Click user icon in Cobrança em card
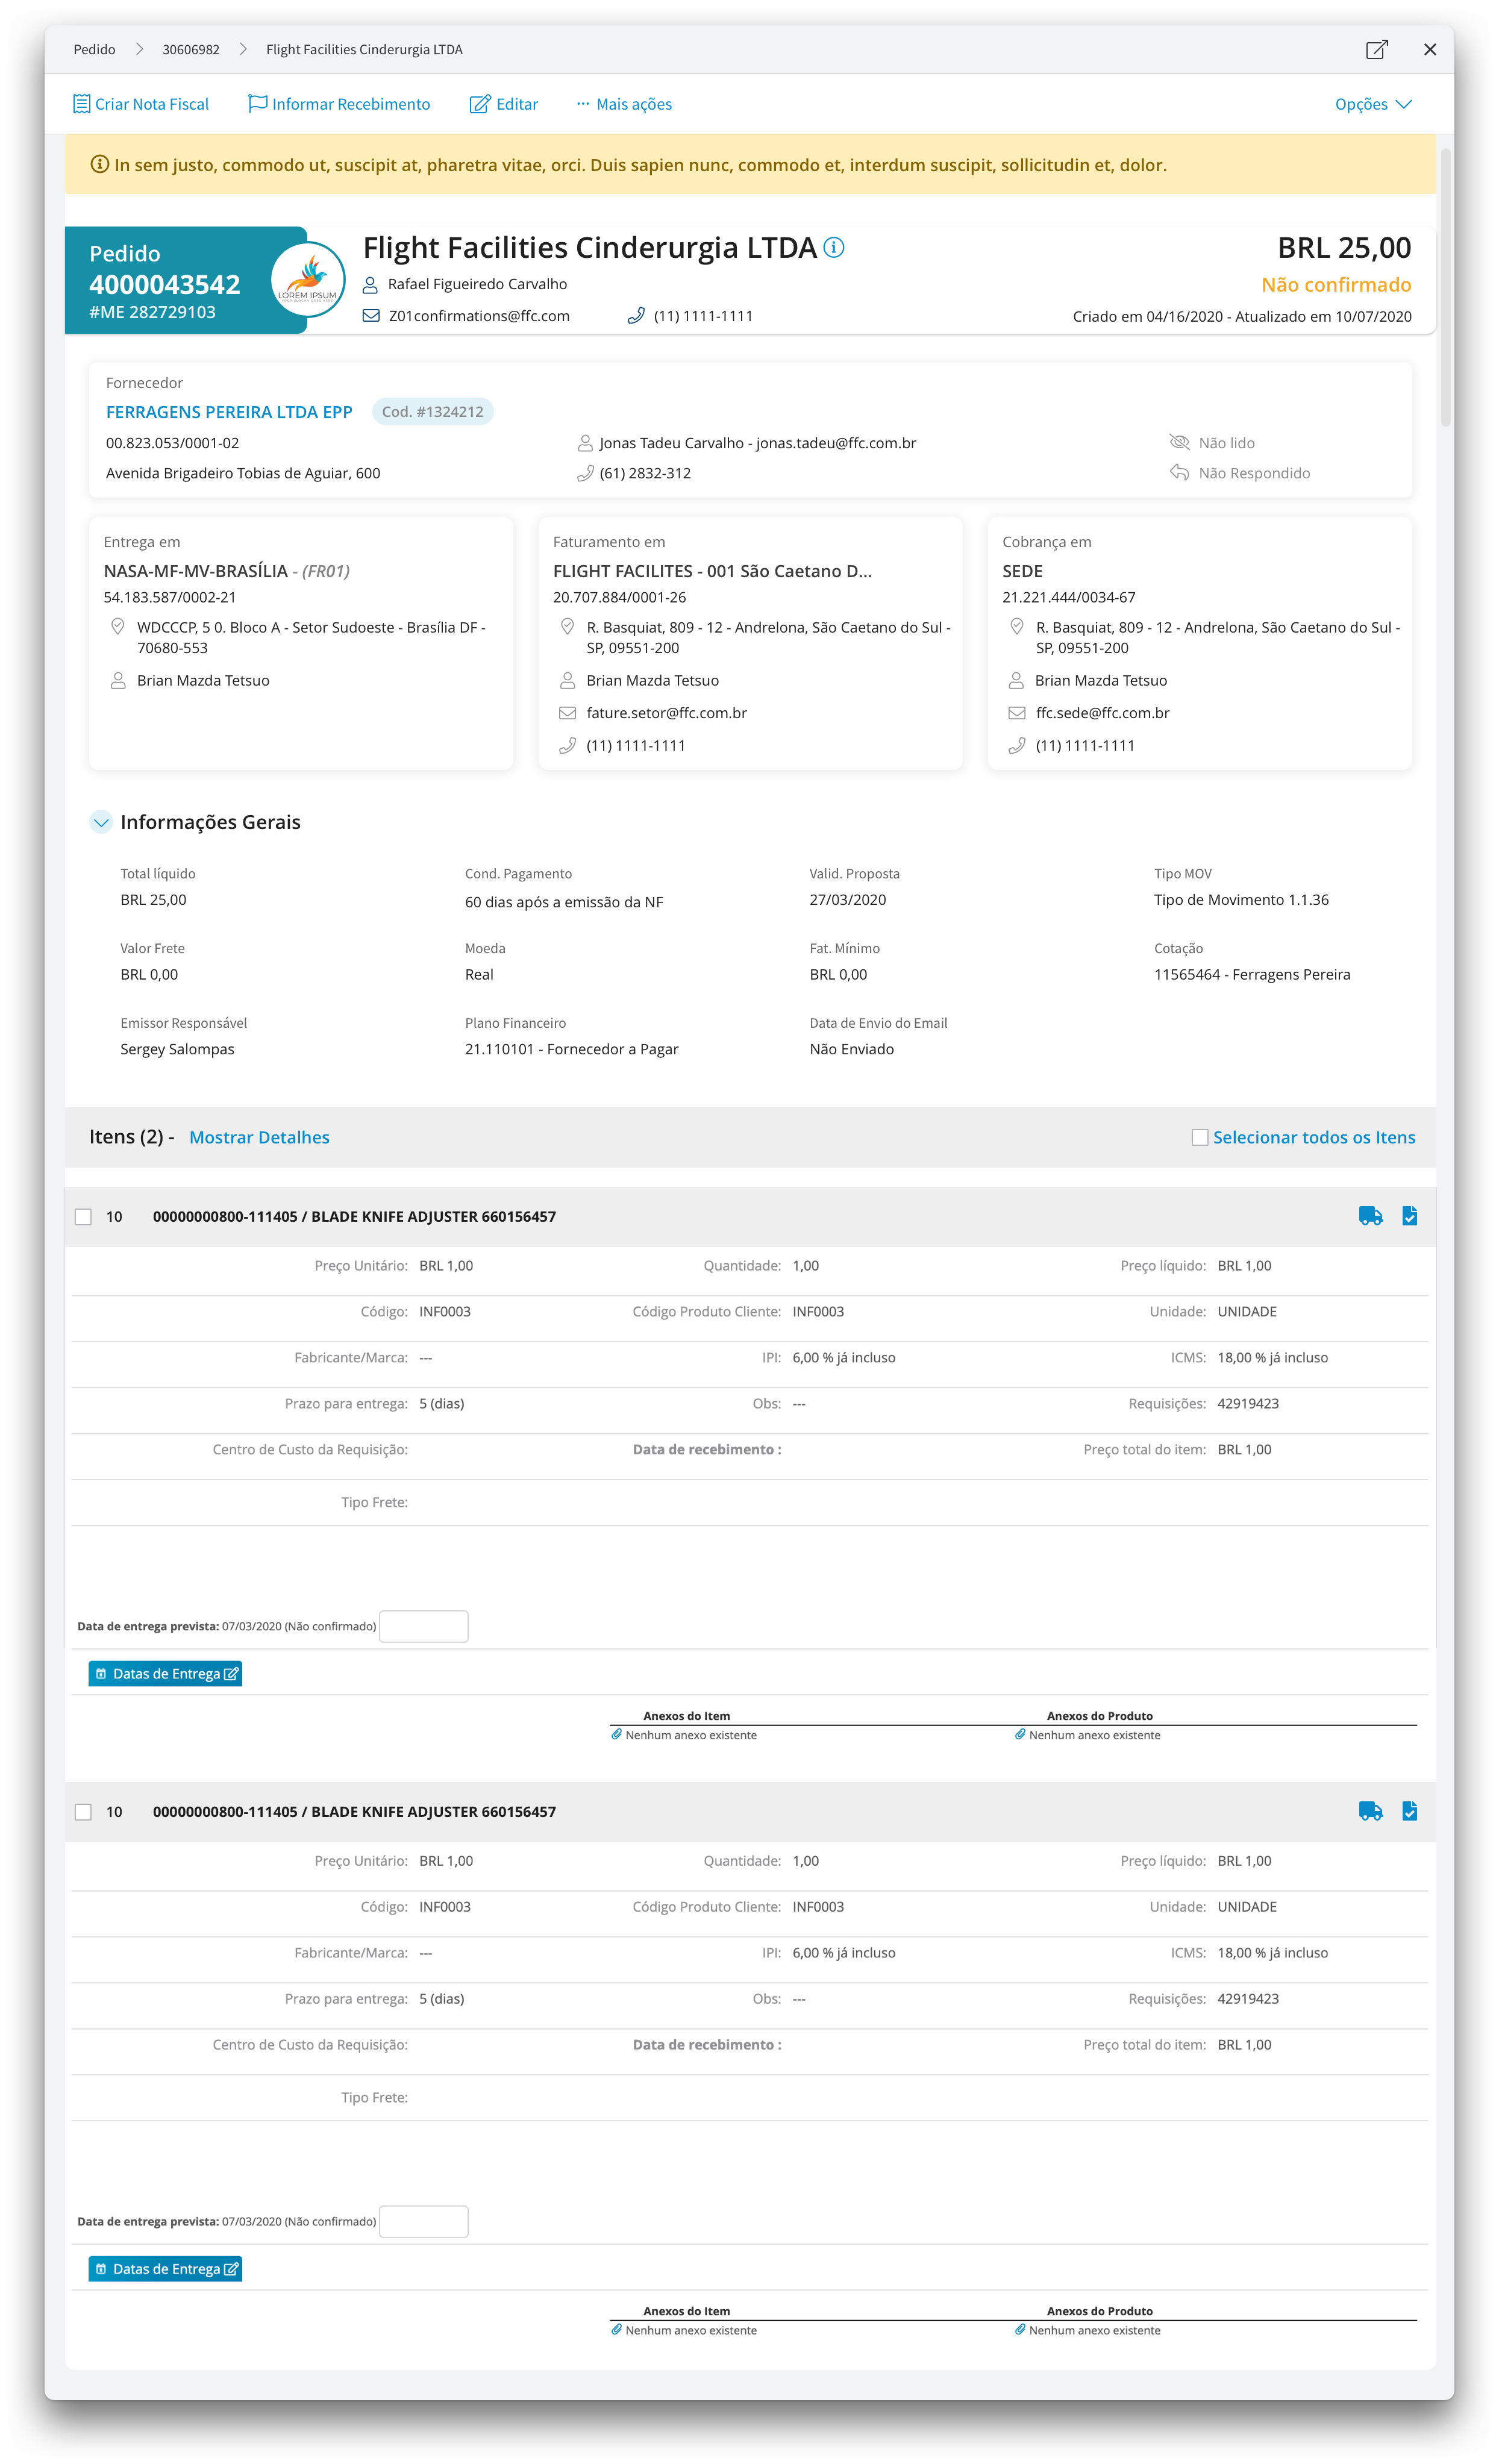This screenshot has height=2464, width=1499. (1016, 681)
